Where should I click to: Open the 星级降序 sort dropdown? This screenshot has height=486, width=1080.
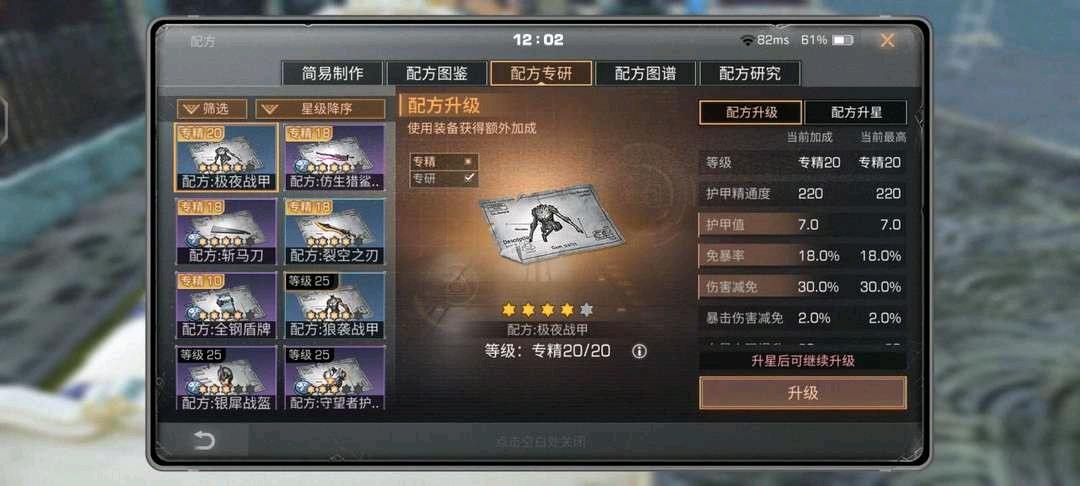click(320, 109)
